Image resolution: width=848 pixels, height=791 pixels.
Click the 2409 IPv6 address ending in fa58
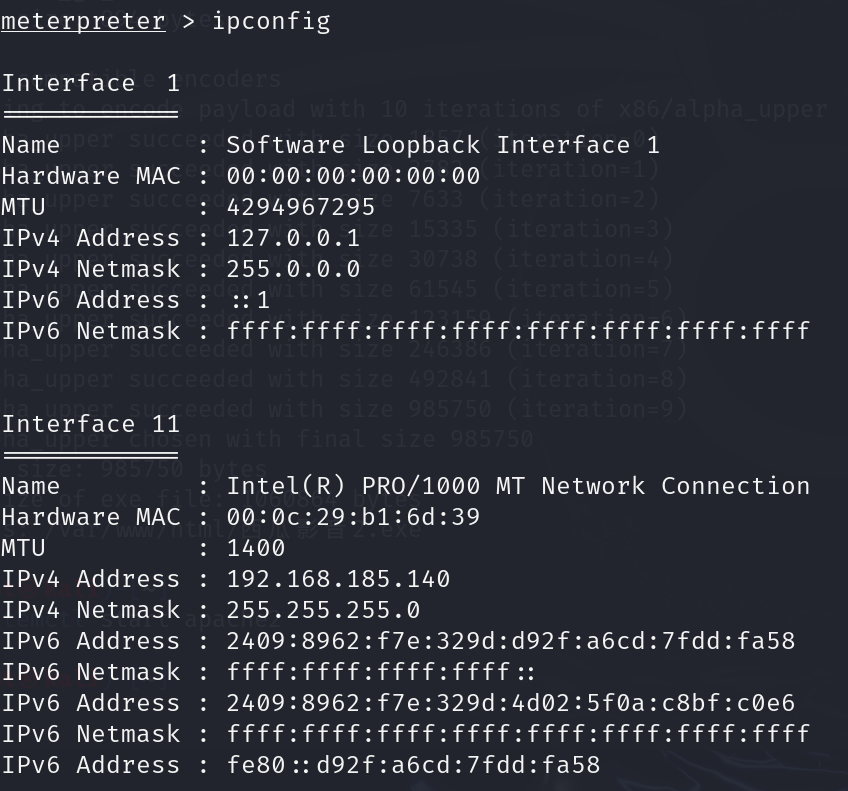(511, 641)
